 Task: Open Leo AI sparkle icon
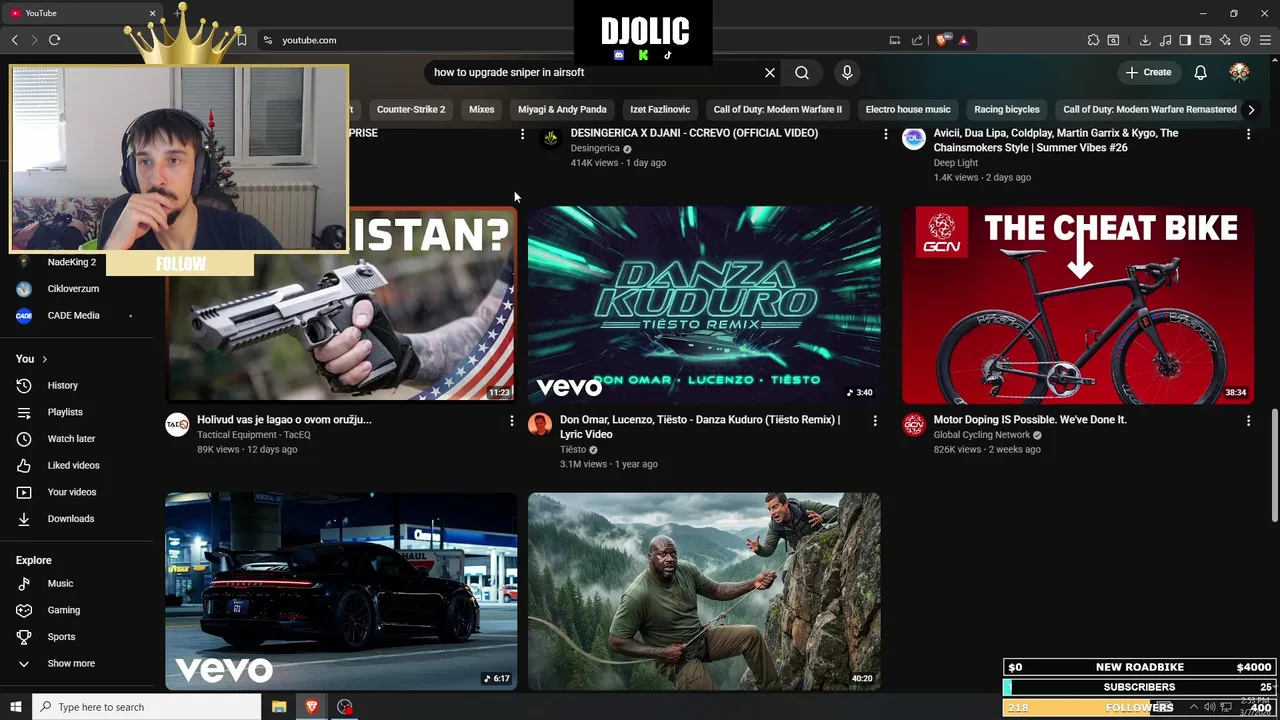(x=1225, y=40)
